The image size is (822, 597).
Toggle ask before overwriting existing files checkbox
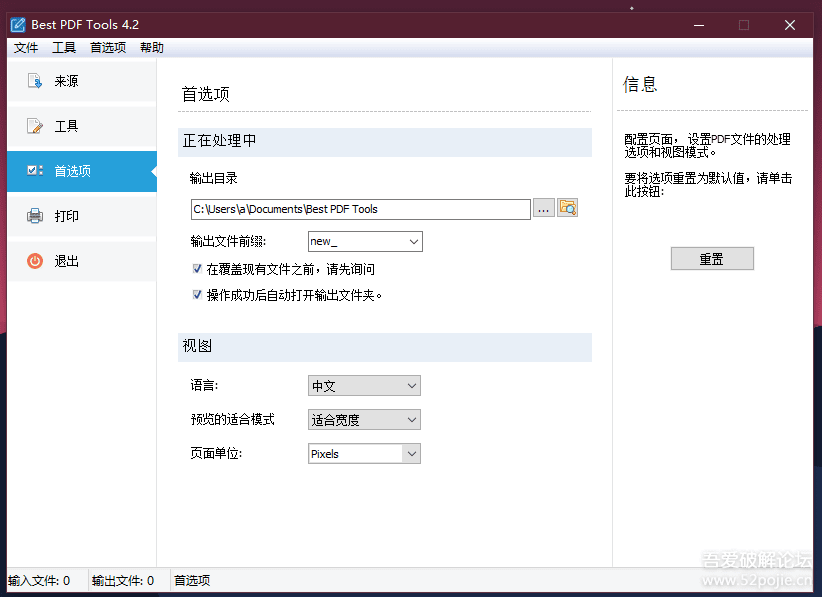pos(197,269)
